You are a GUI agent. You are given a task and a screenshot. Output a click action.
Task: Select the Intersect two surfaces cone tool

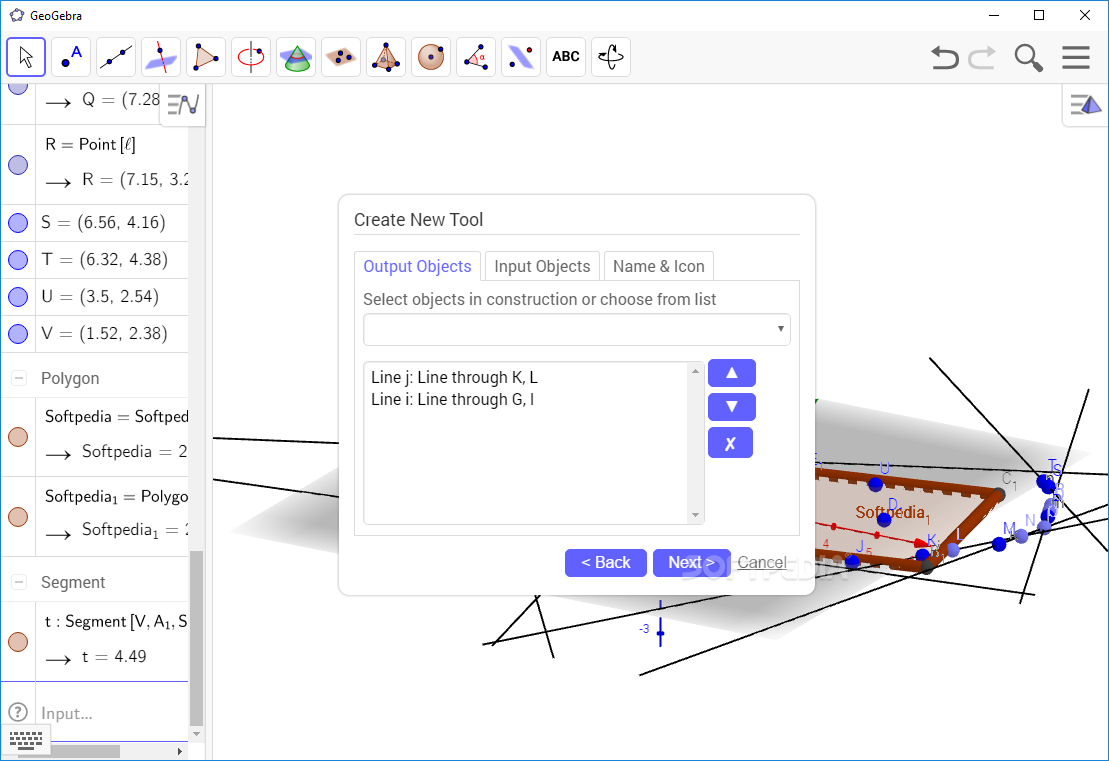tap(296, 57)
